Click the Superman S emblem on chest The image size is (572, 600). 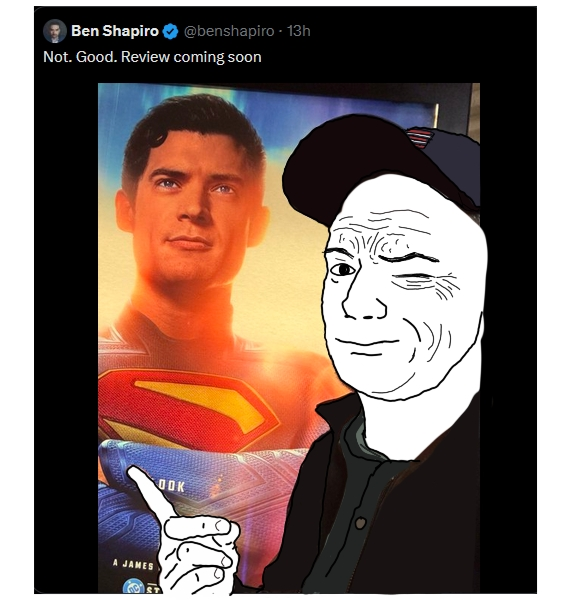[187, 408]
